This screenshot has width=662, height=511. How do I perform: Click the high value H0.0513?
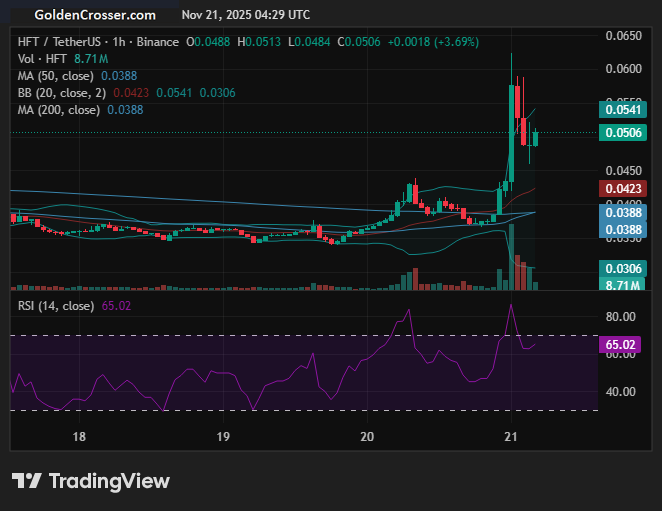pyautogui.click(x=259, y=42)
